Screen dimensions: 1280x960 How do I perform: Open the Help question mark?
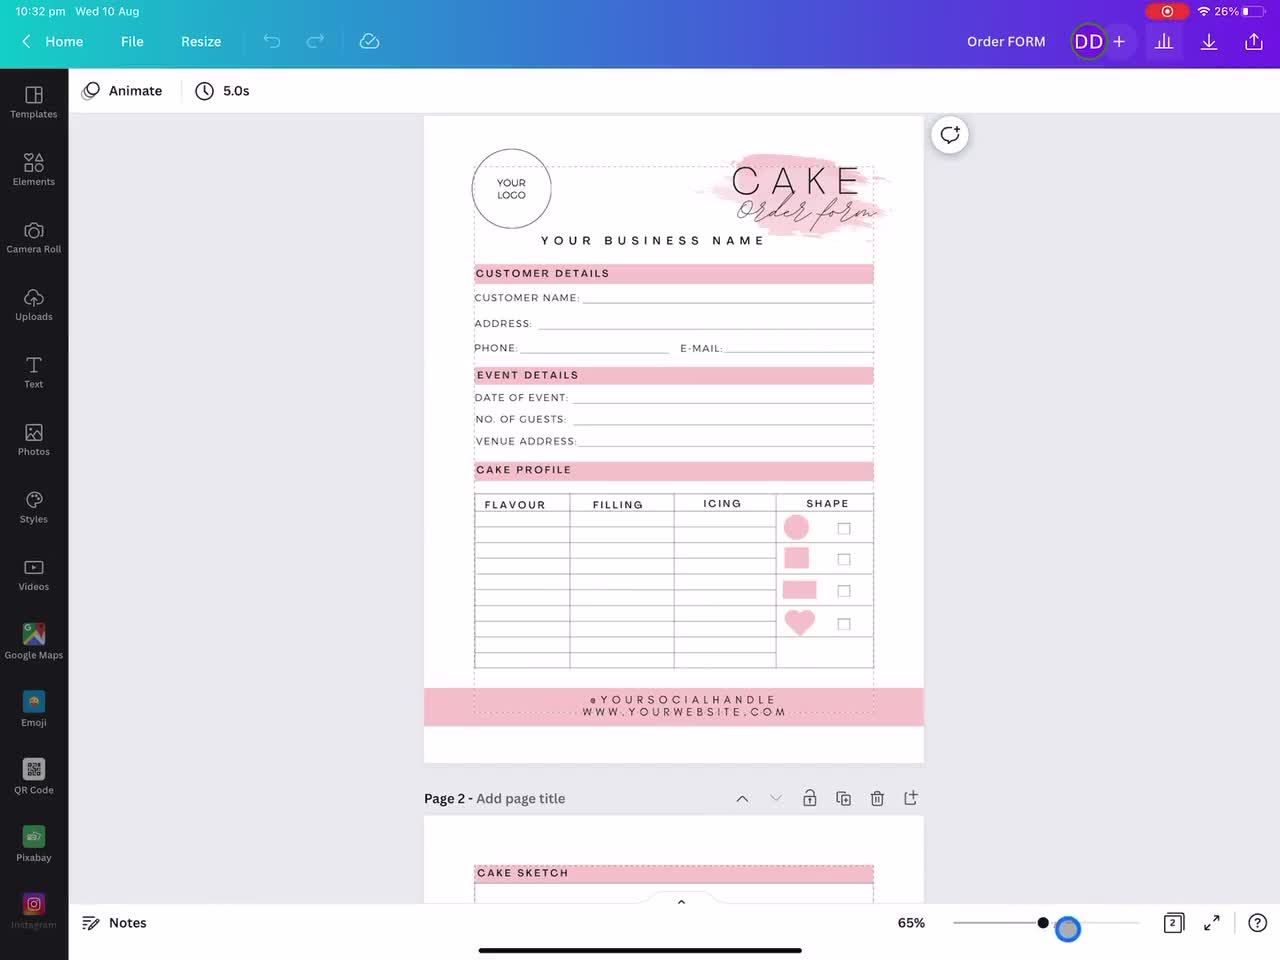click(x=1258, y=923)
